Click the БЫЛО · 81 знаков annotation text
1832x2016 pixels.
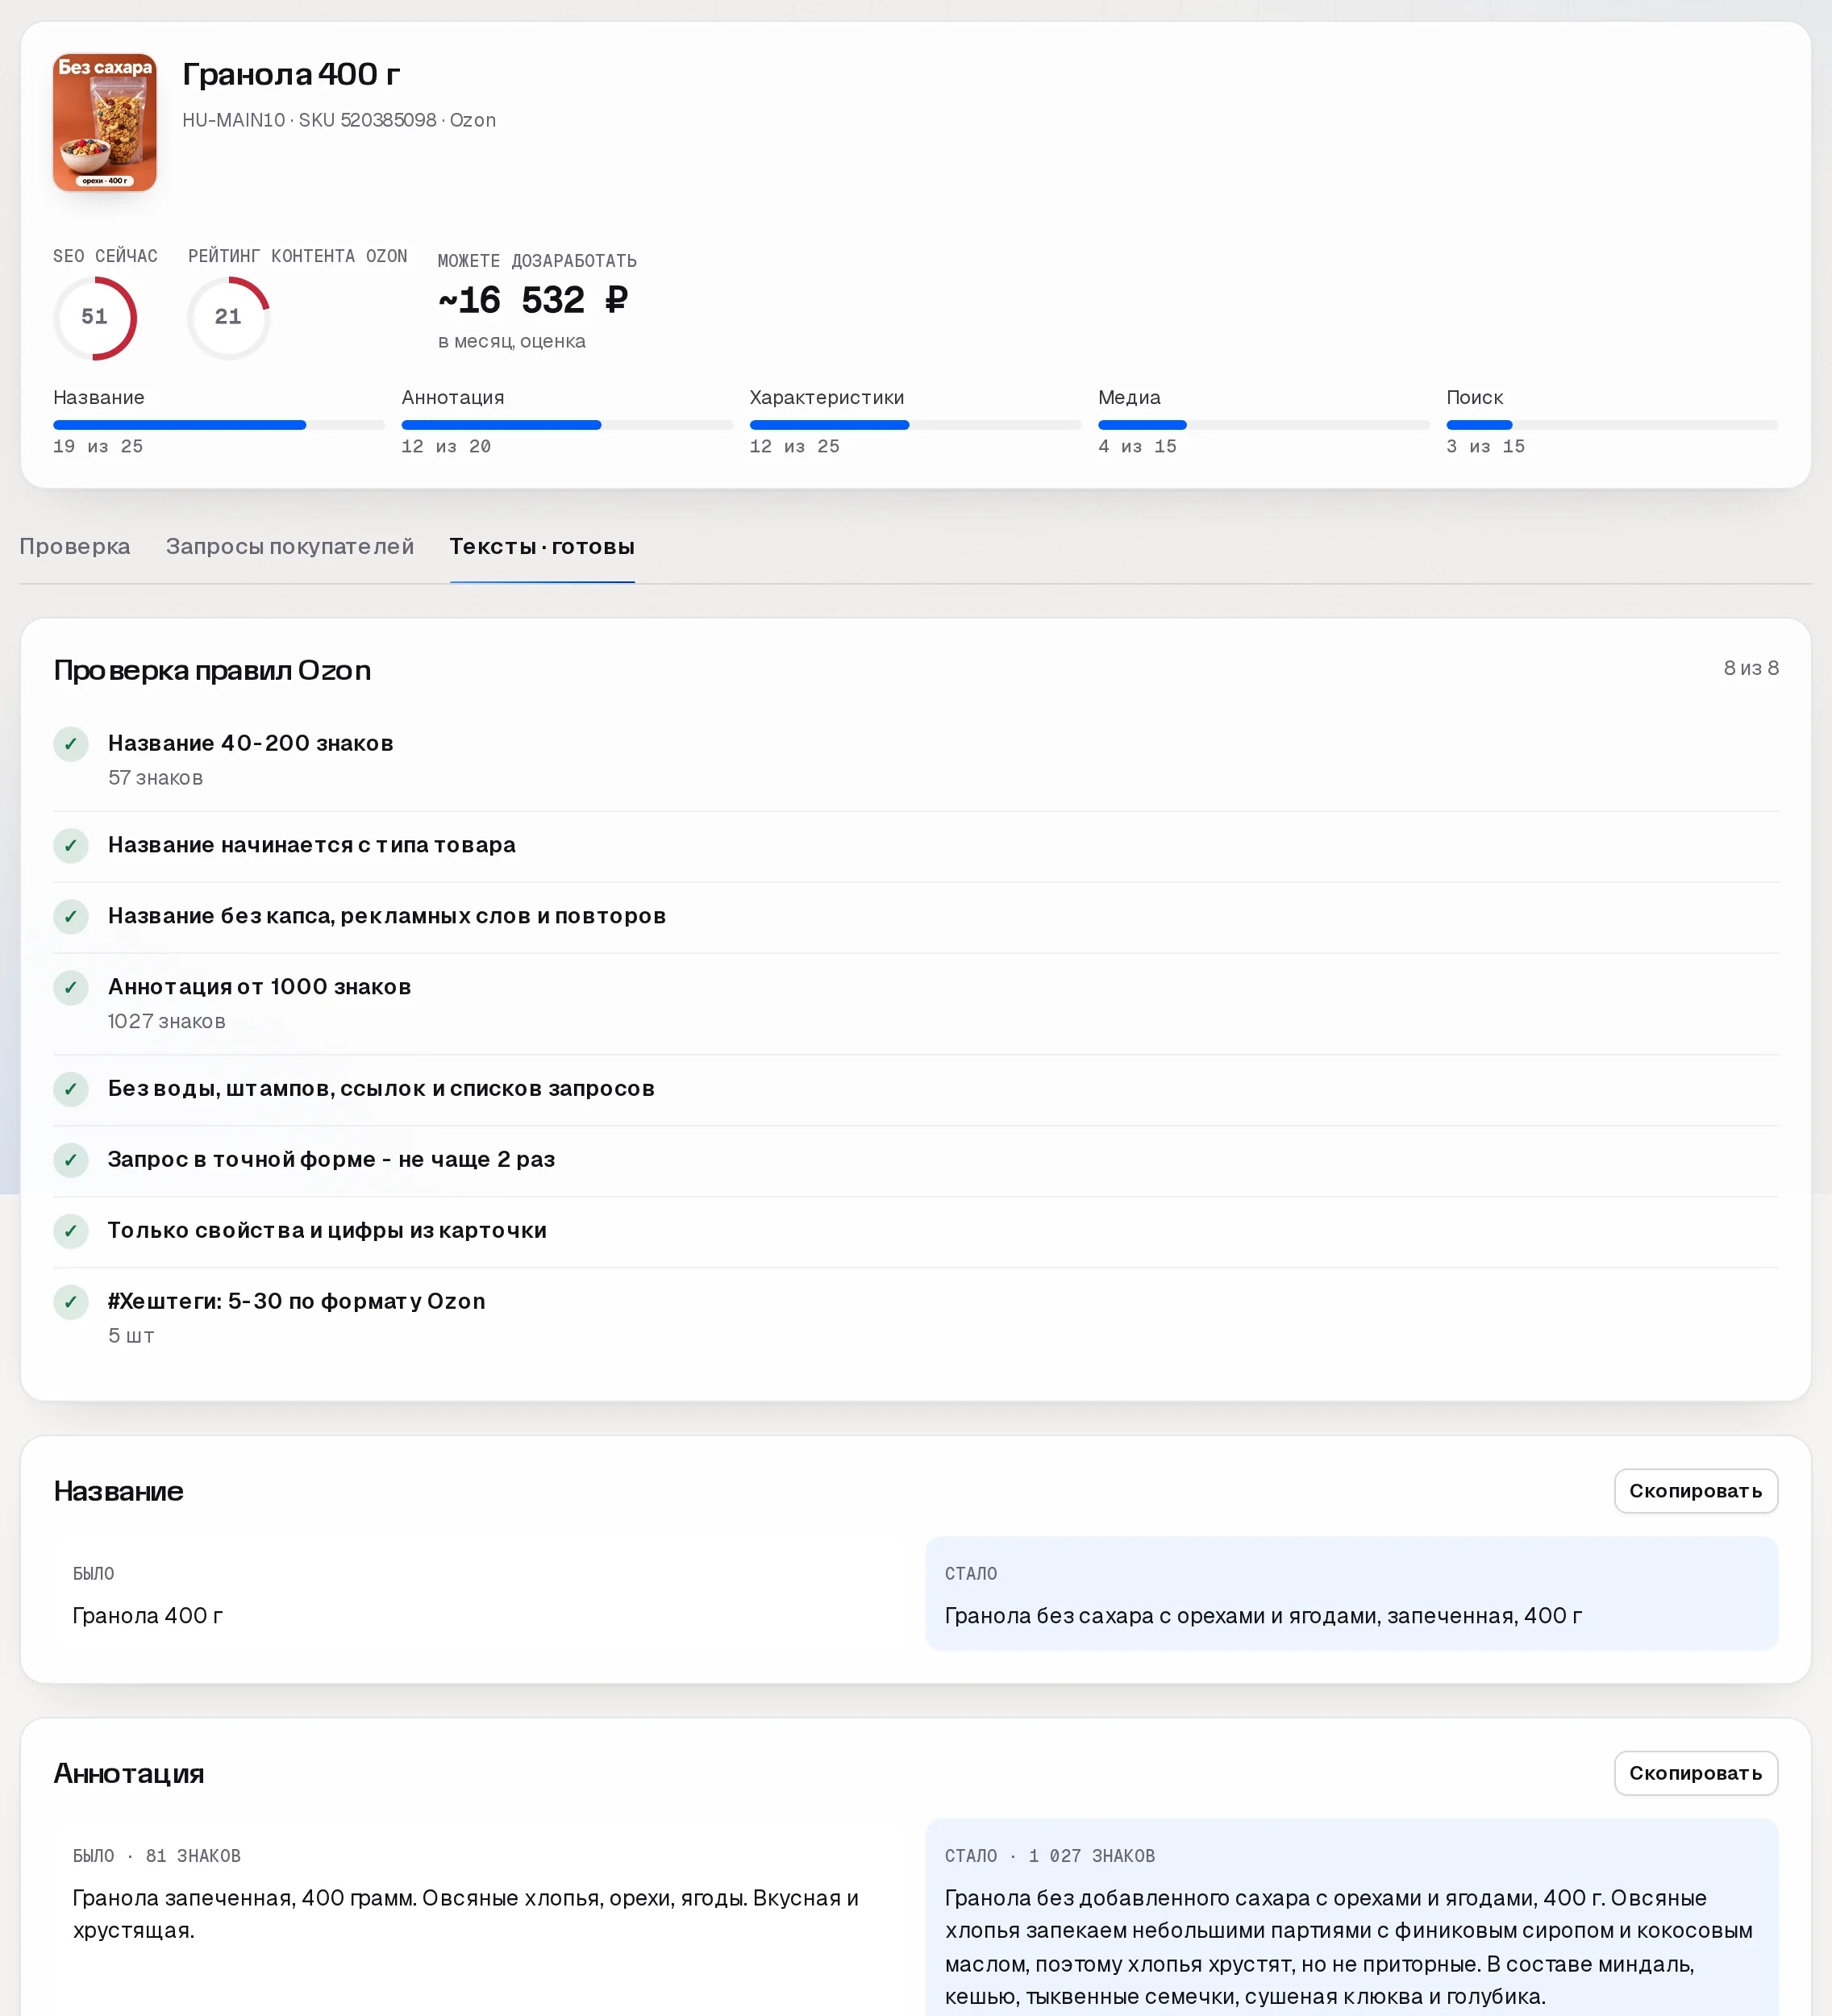tap(465, 1914)
